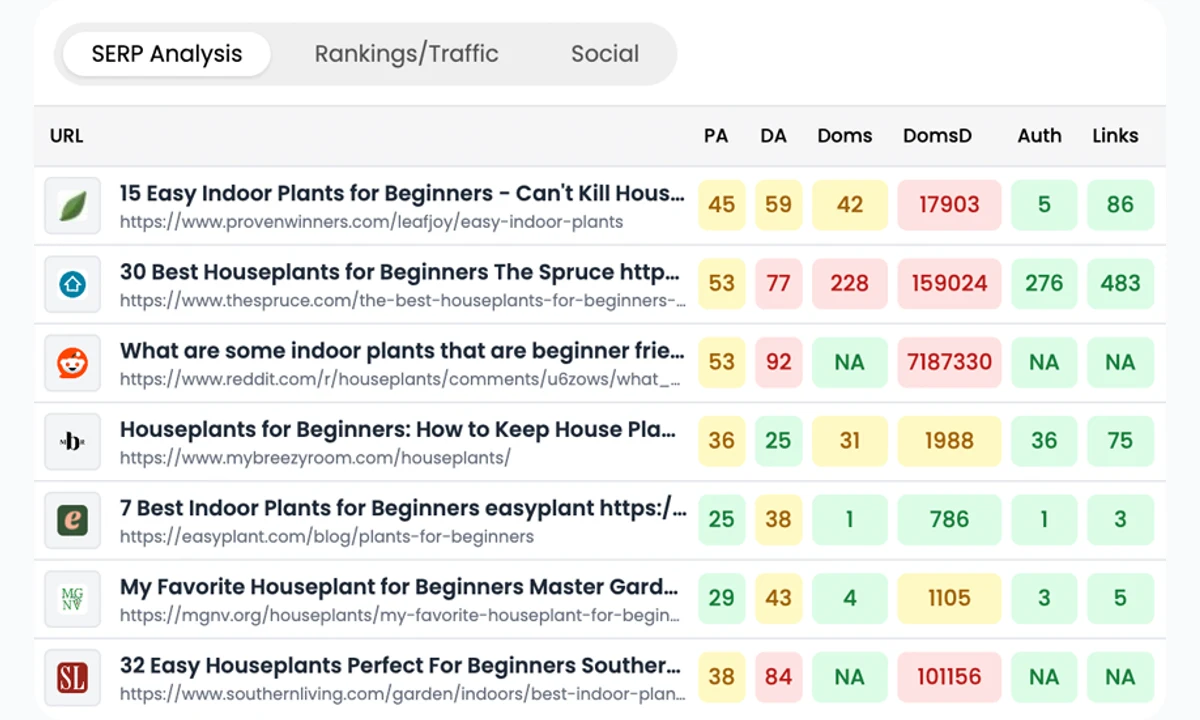Open the Reddit 'What are some indoor plants' title
The height and width of the screenshot is (720, 1200).
tap(403, 351)
